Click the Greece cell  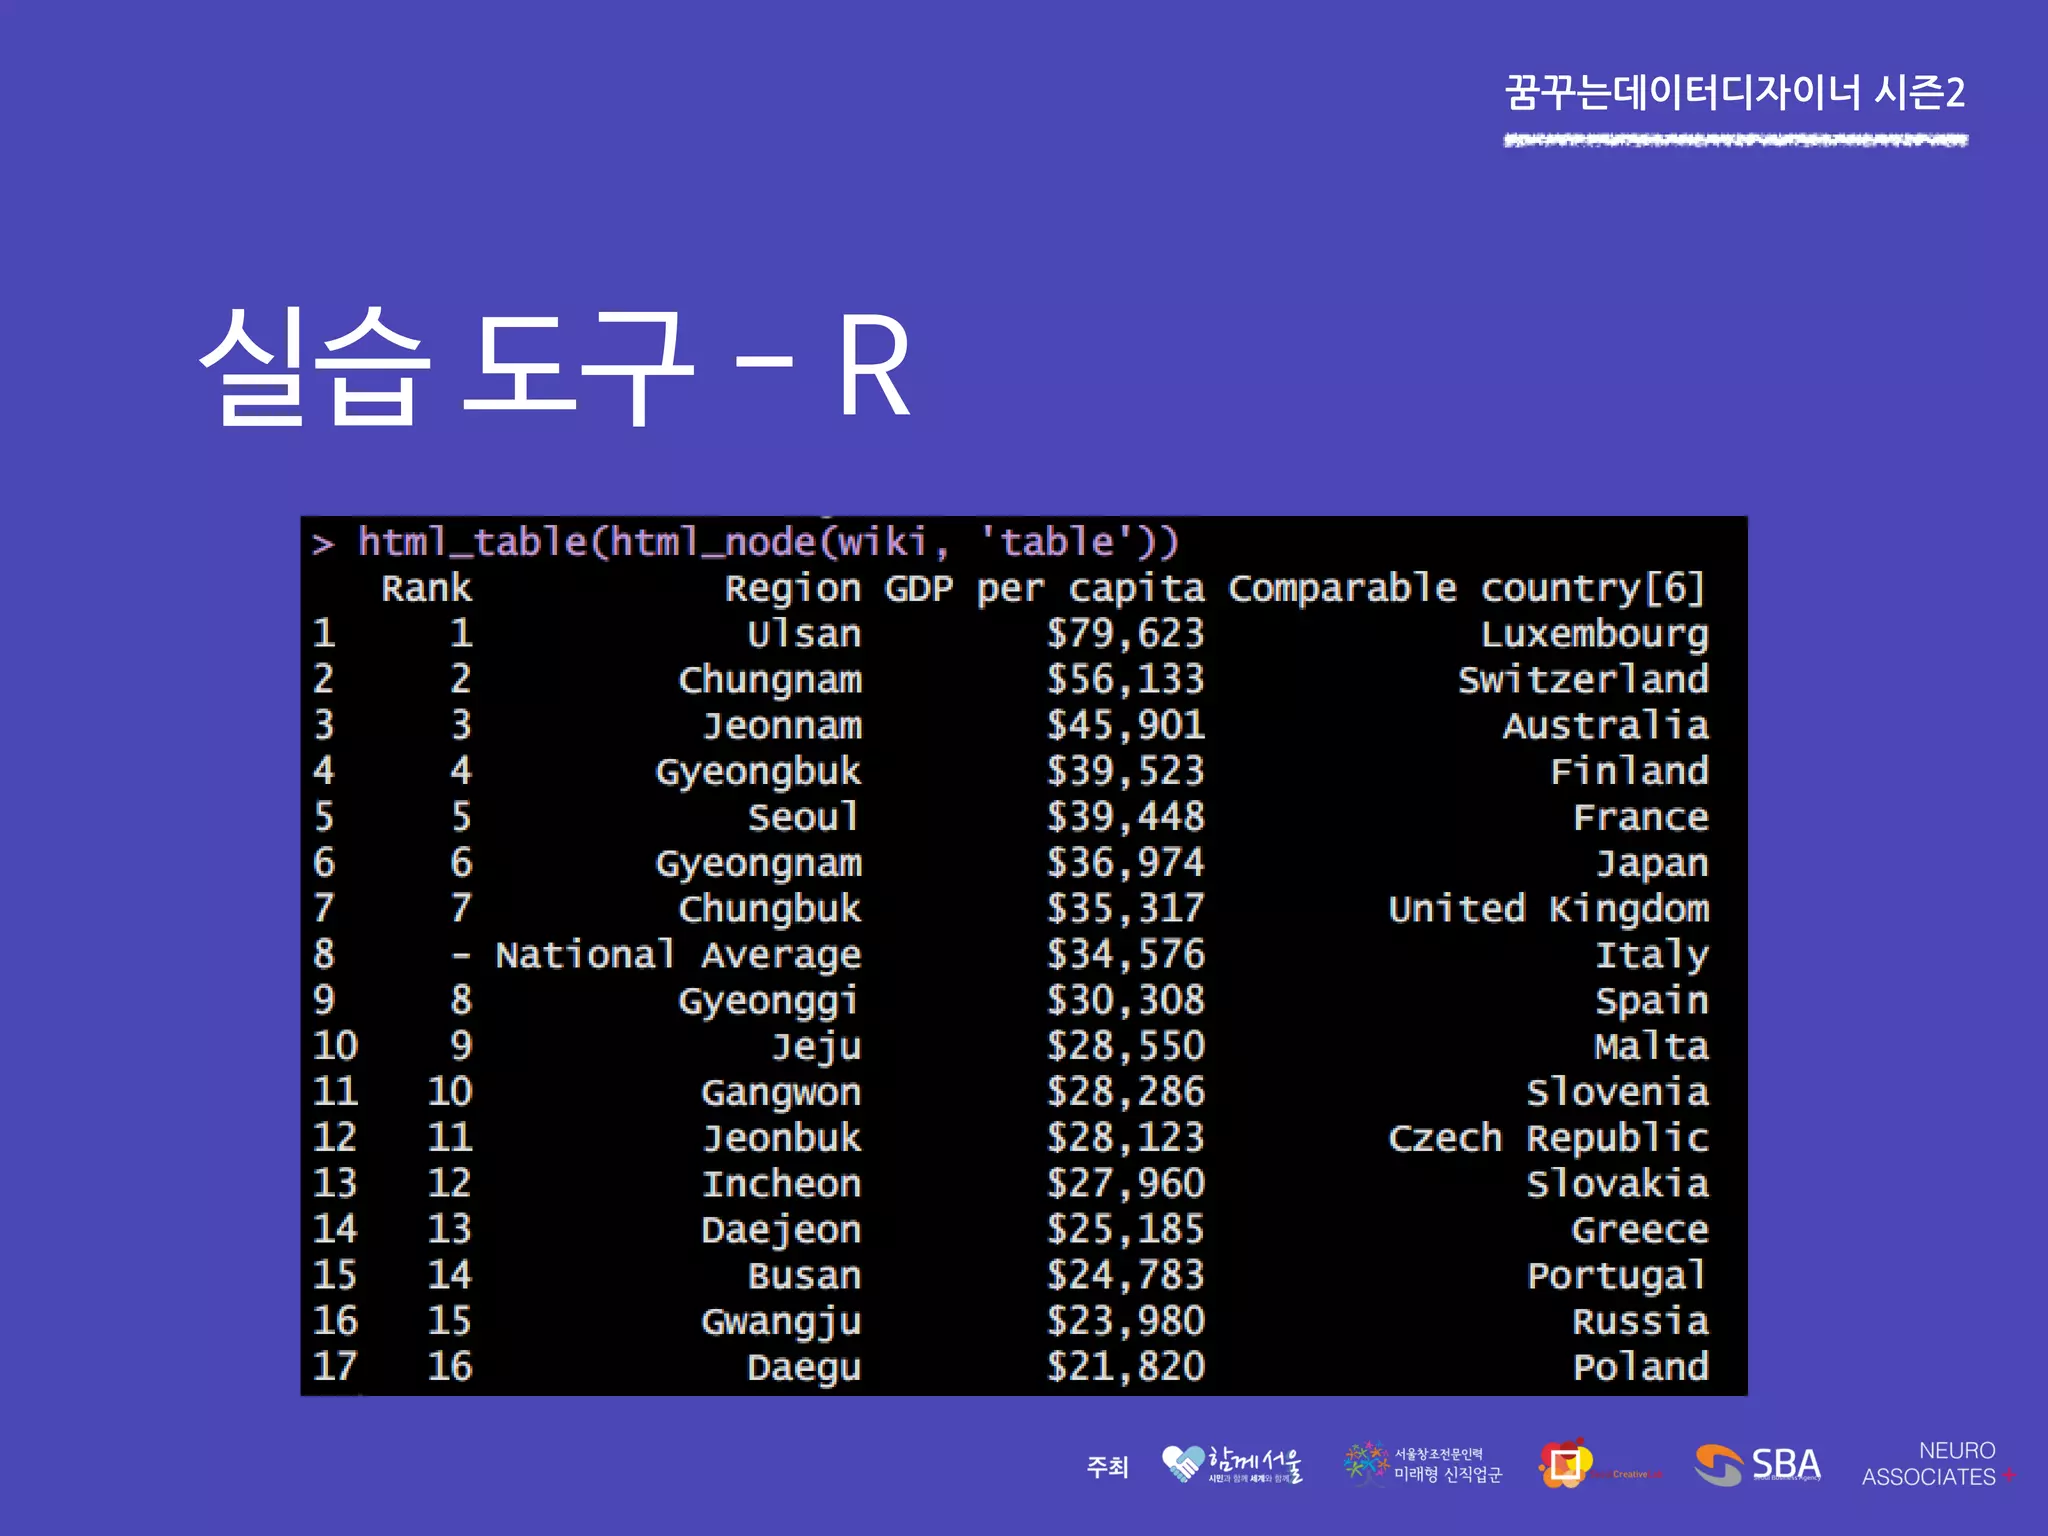click(x=1641, y=1230)
